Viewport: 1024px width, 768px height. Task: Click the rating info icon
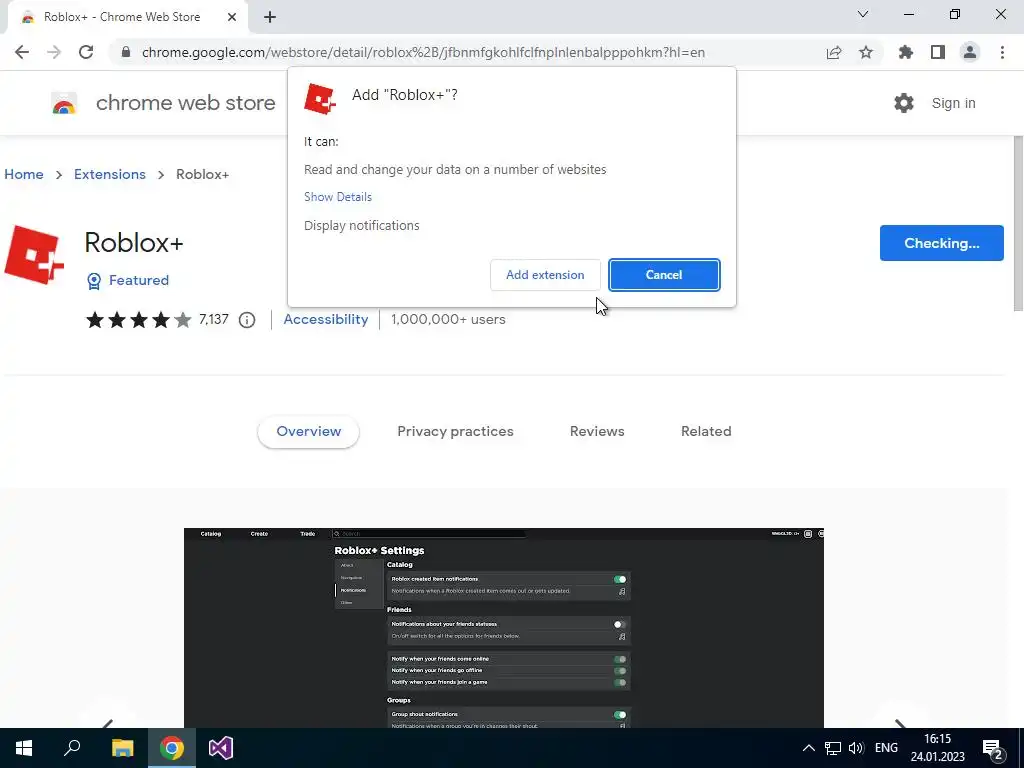(x=247, y=320)
